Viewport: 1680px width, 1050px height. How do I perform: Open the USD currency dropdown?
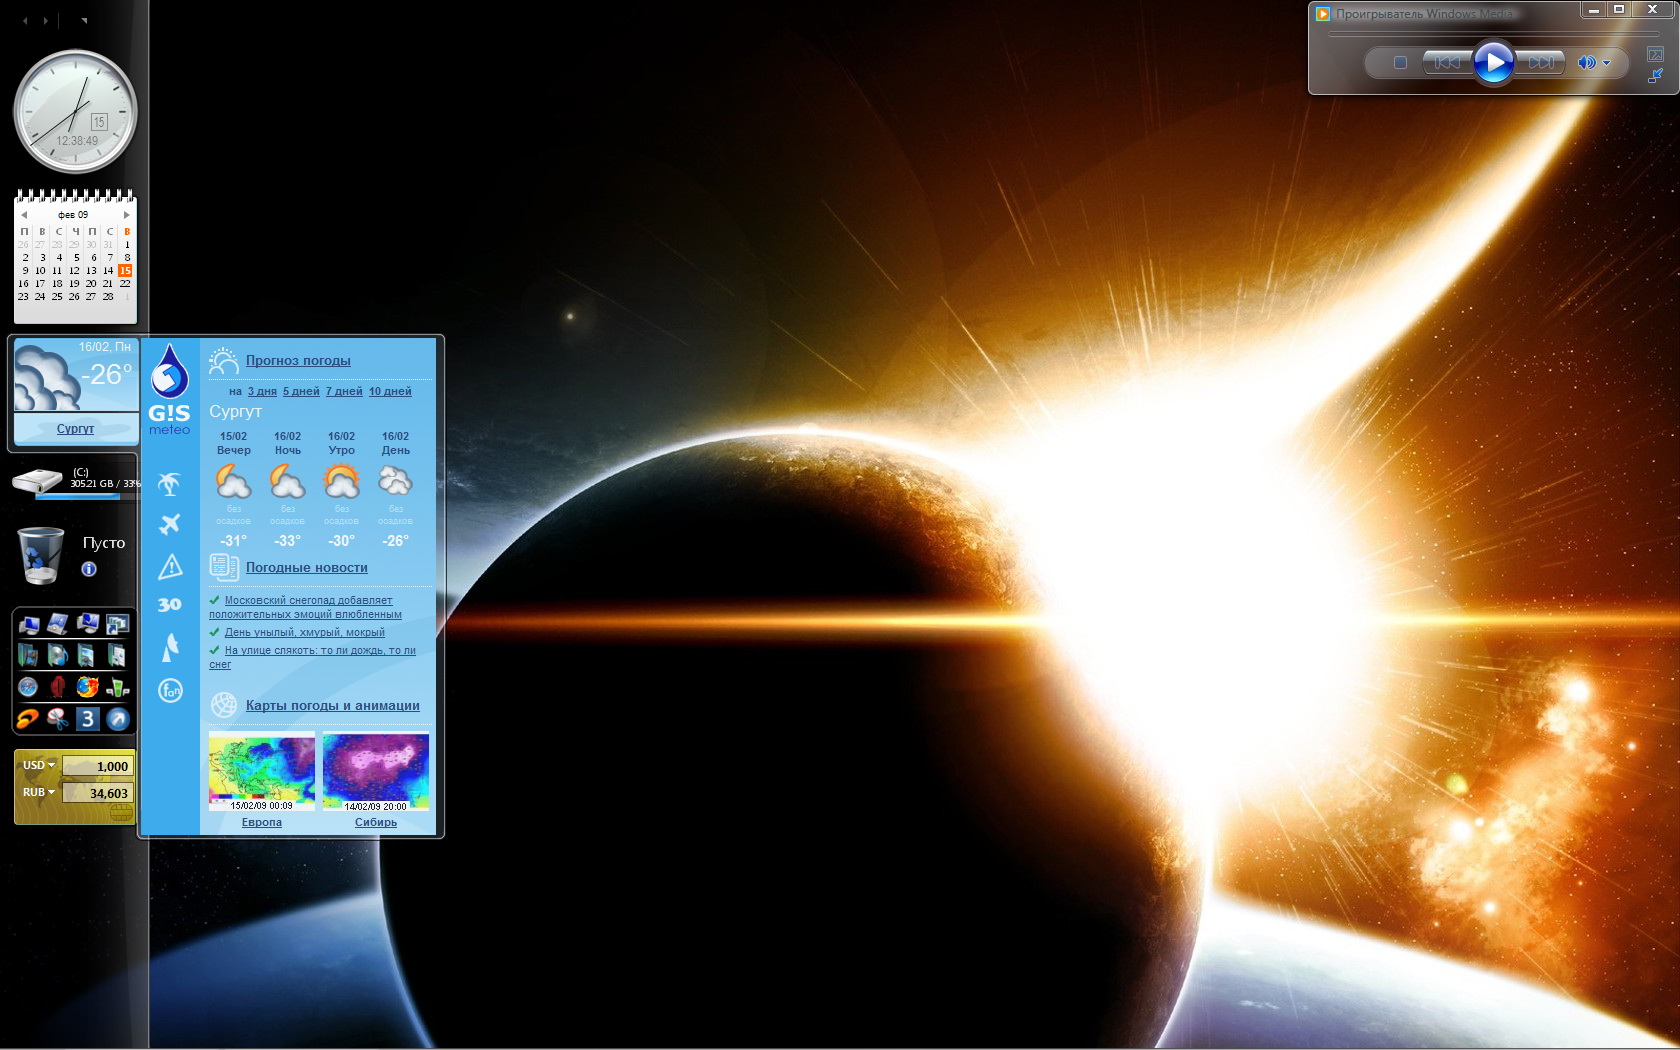pyautogui.click(x=39, y=765)
